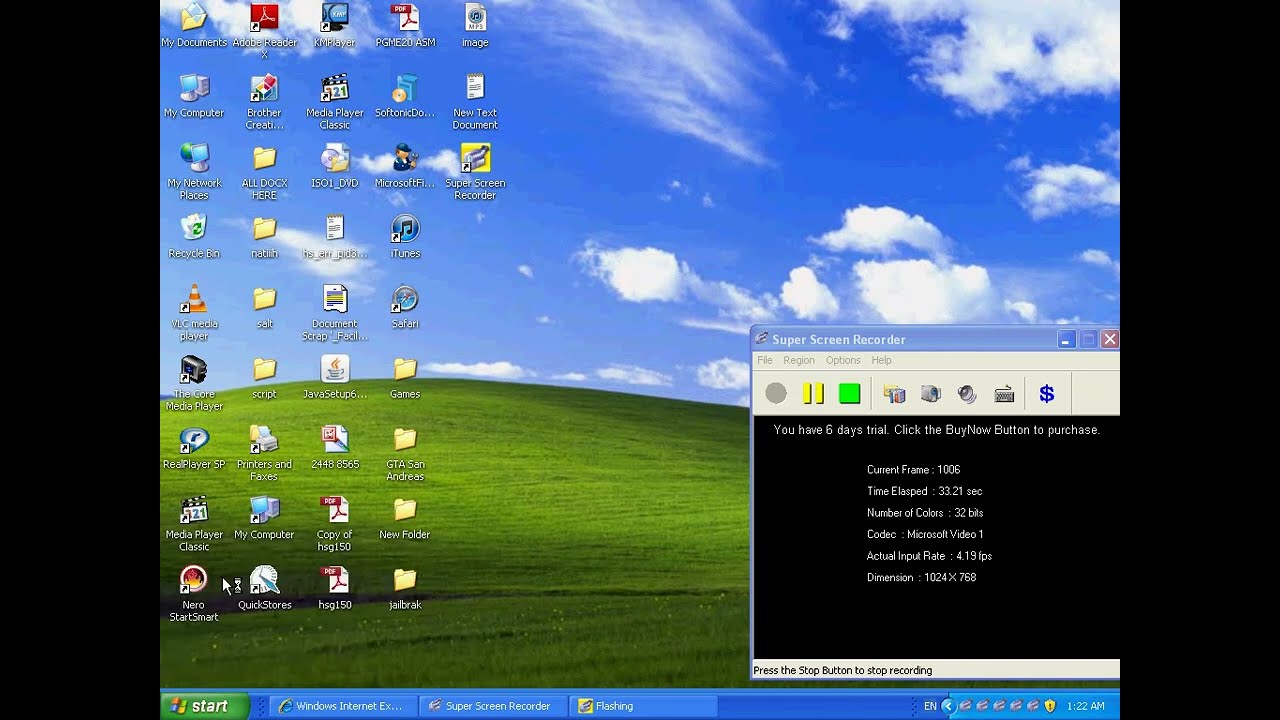Select the Copy of hsg150 PDF

click(x=335, y=523)
